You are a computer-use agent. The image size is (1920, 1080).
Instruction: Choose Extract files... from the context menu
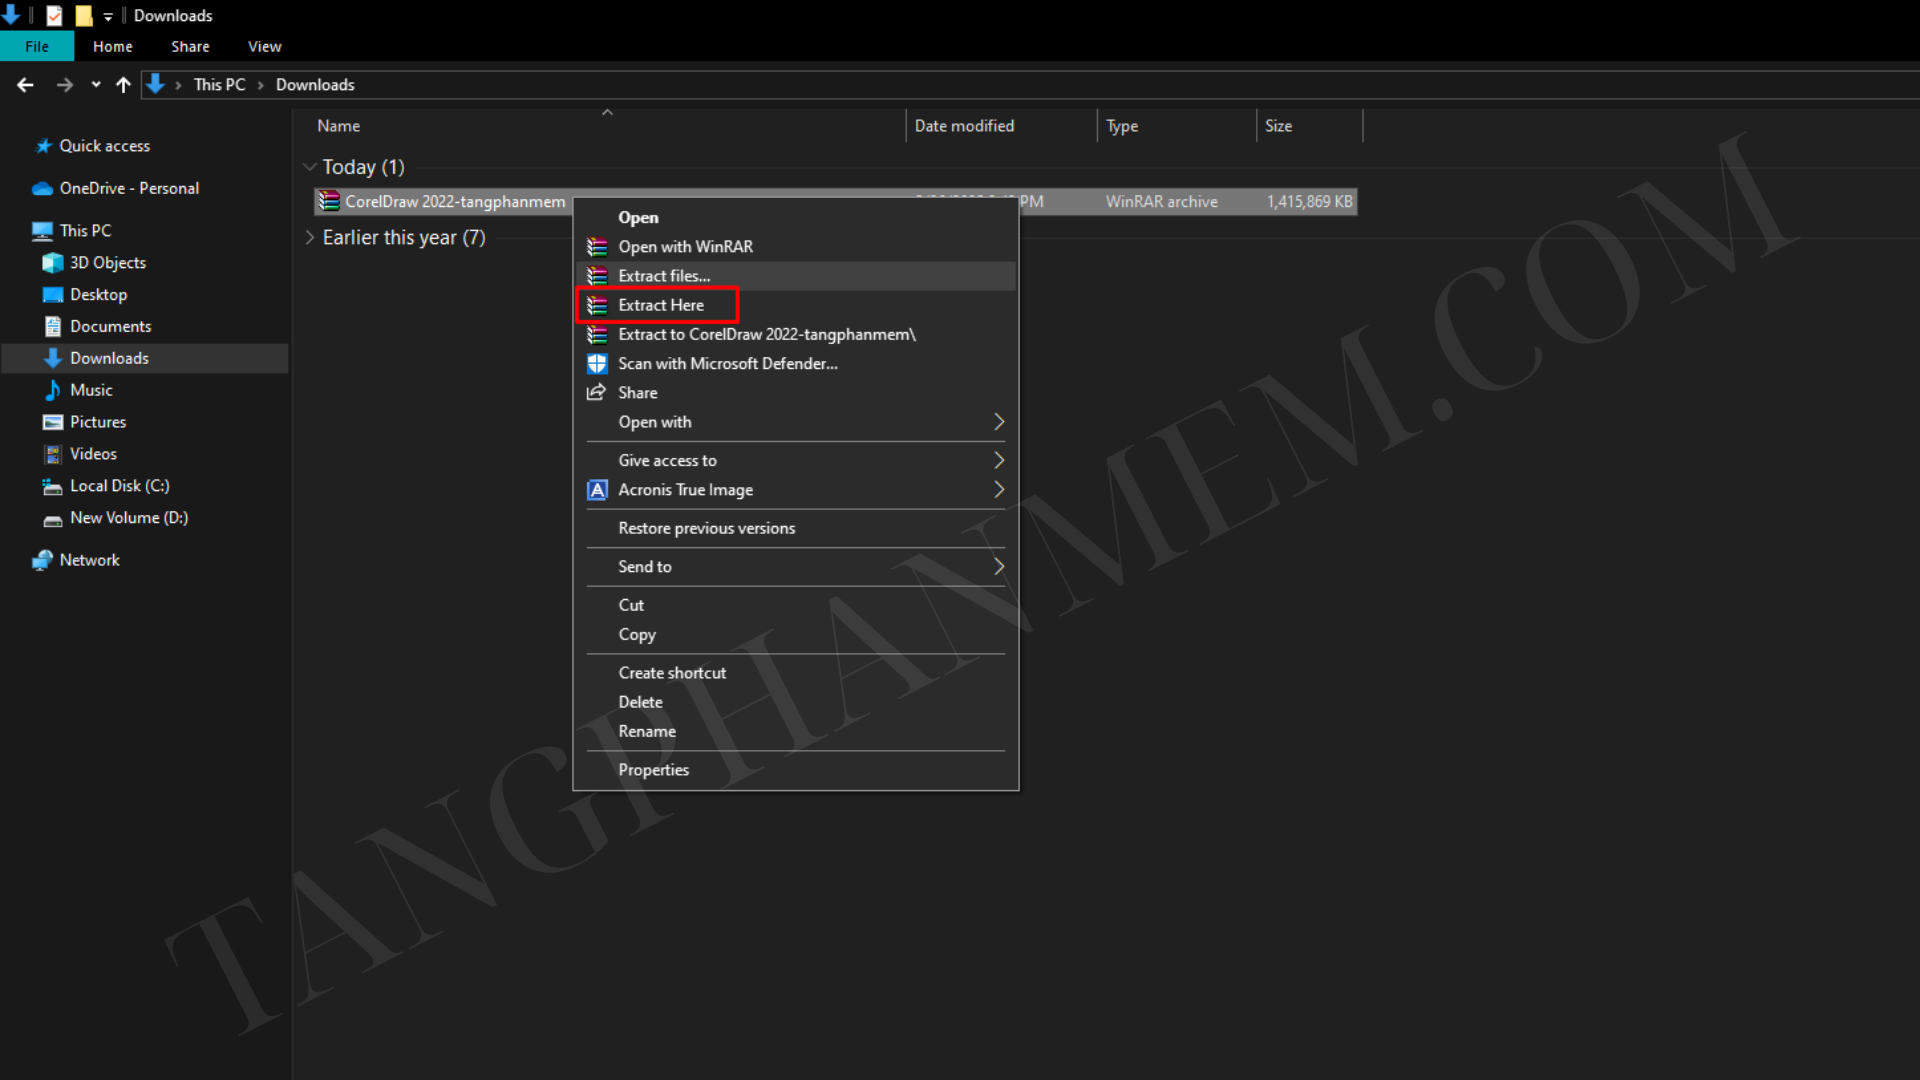[x=664, y=276]
